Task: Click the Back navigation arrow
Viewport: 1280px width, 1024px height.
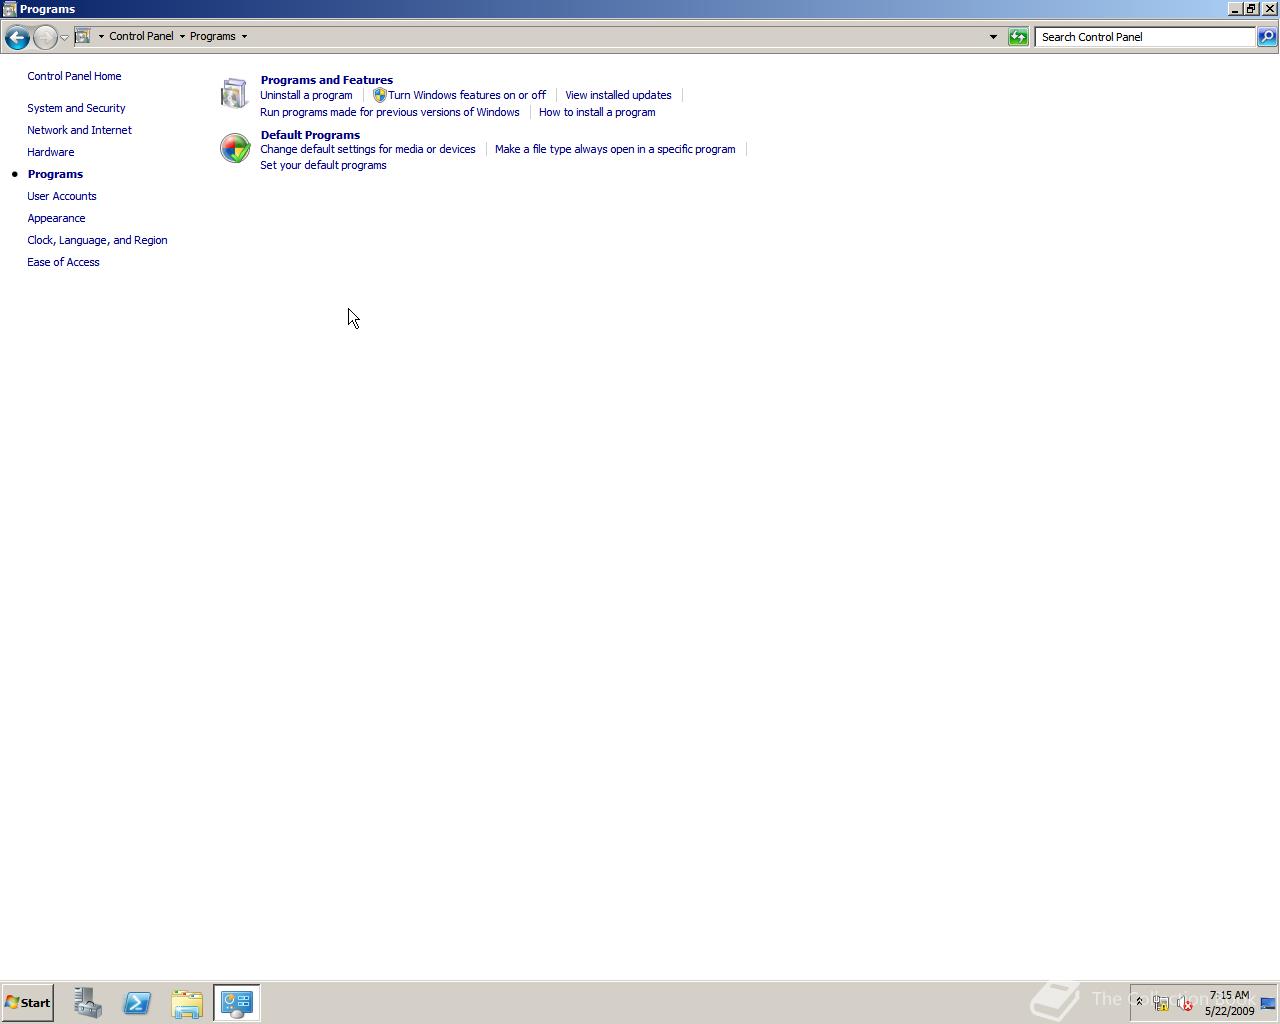Action: click(16, 37)
